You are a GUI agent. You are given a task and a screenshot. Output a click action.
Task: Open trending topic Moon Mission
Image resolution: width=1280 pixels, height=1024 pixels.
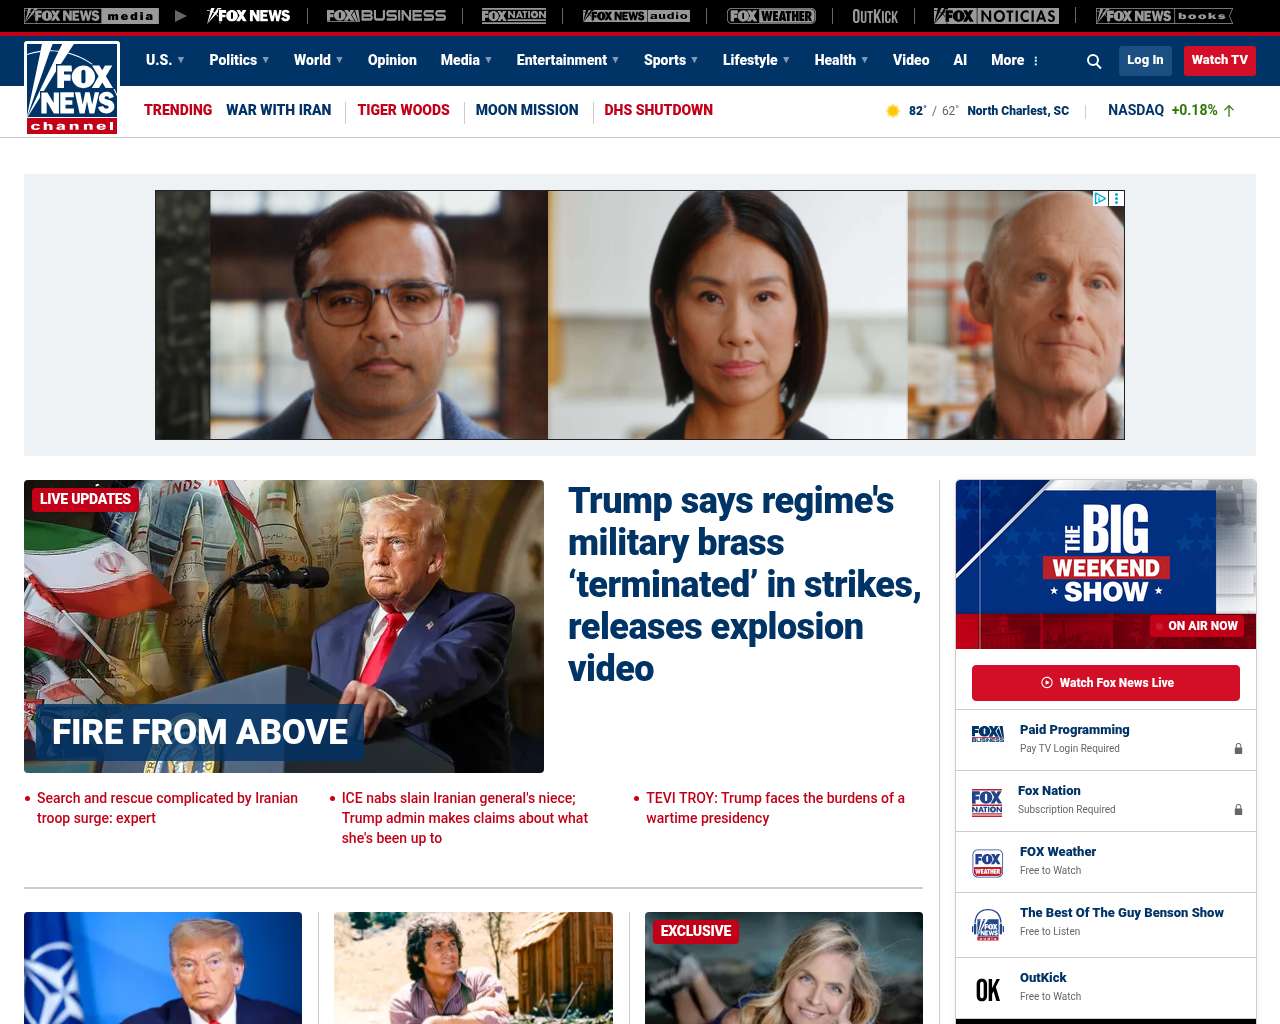coord(527,110)
